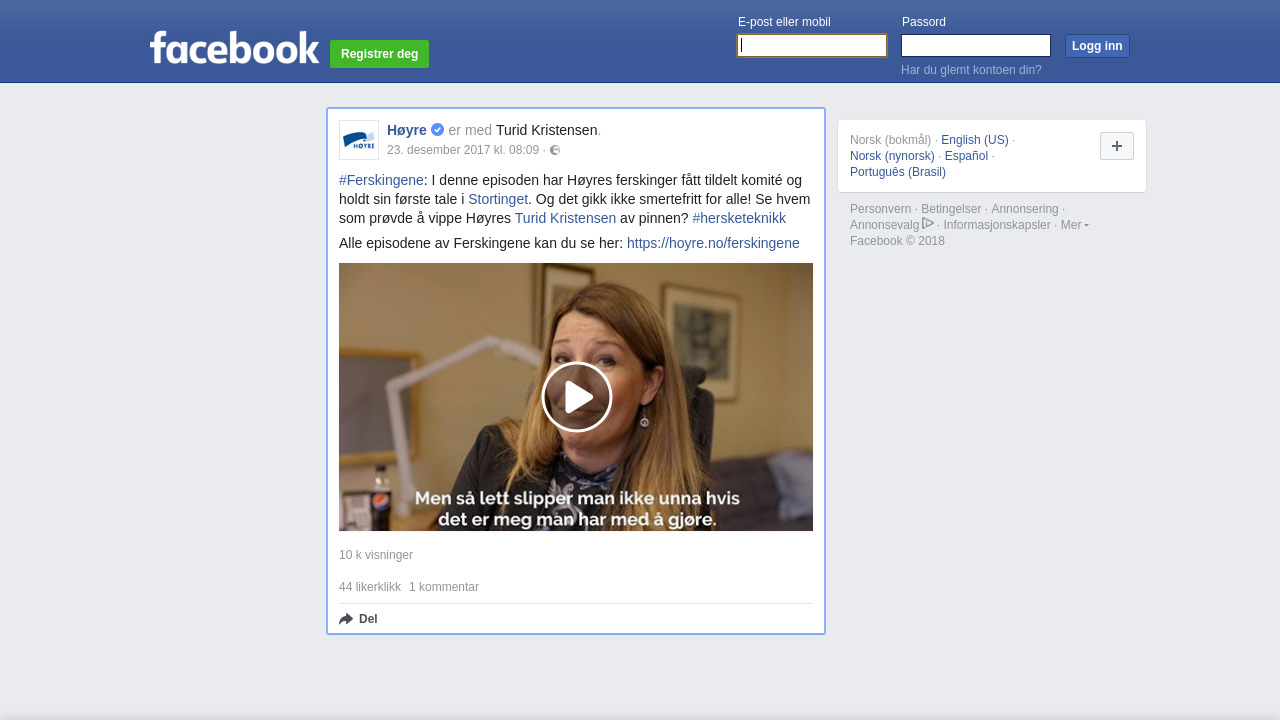Open the Høyre profile picture
This screenshot has height=720, width=1280.
tap(359, 140)
